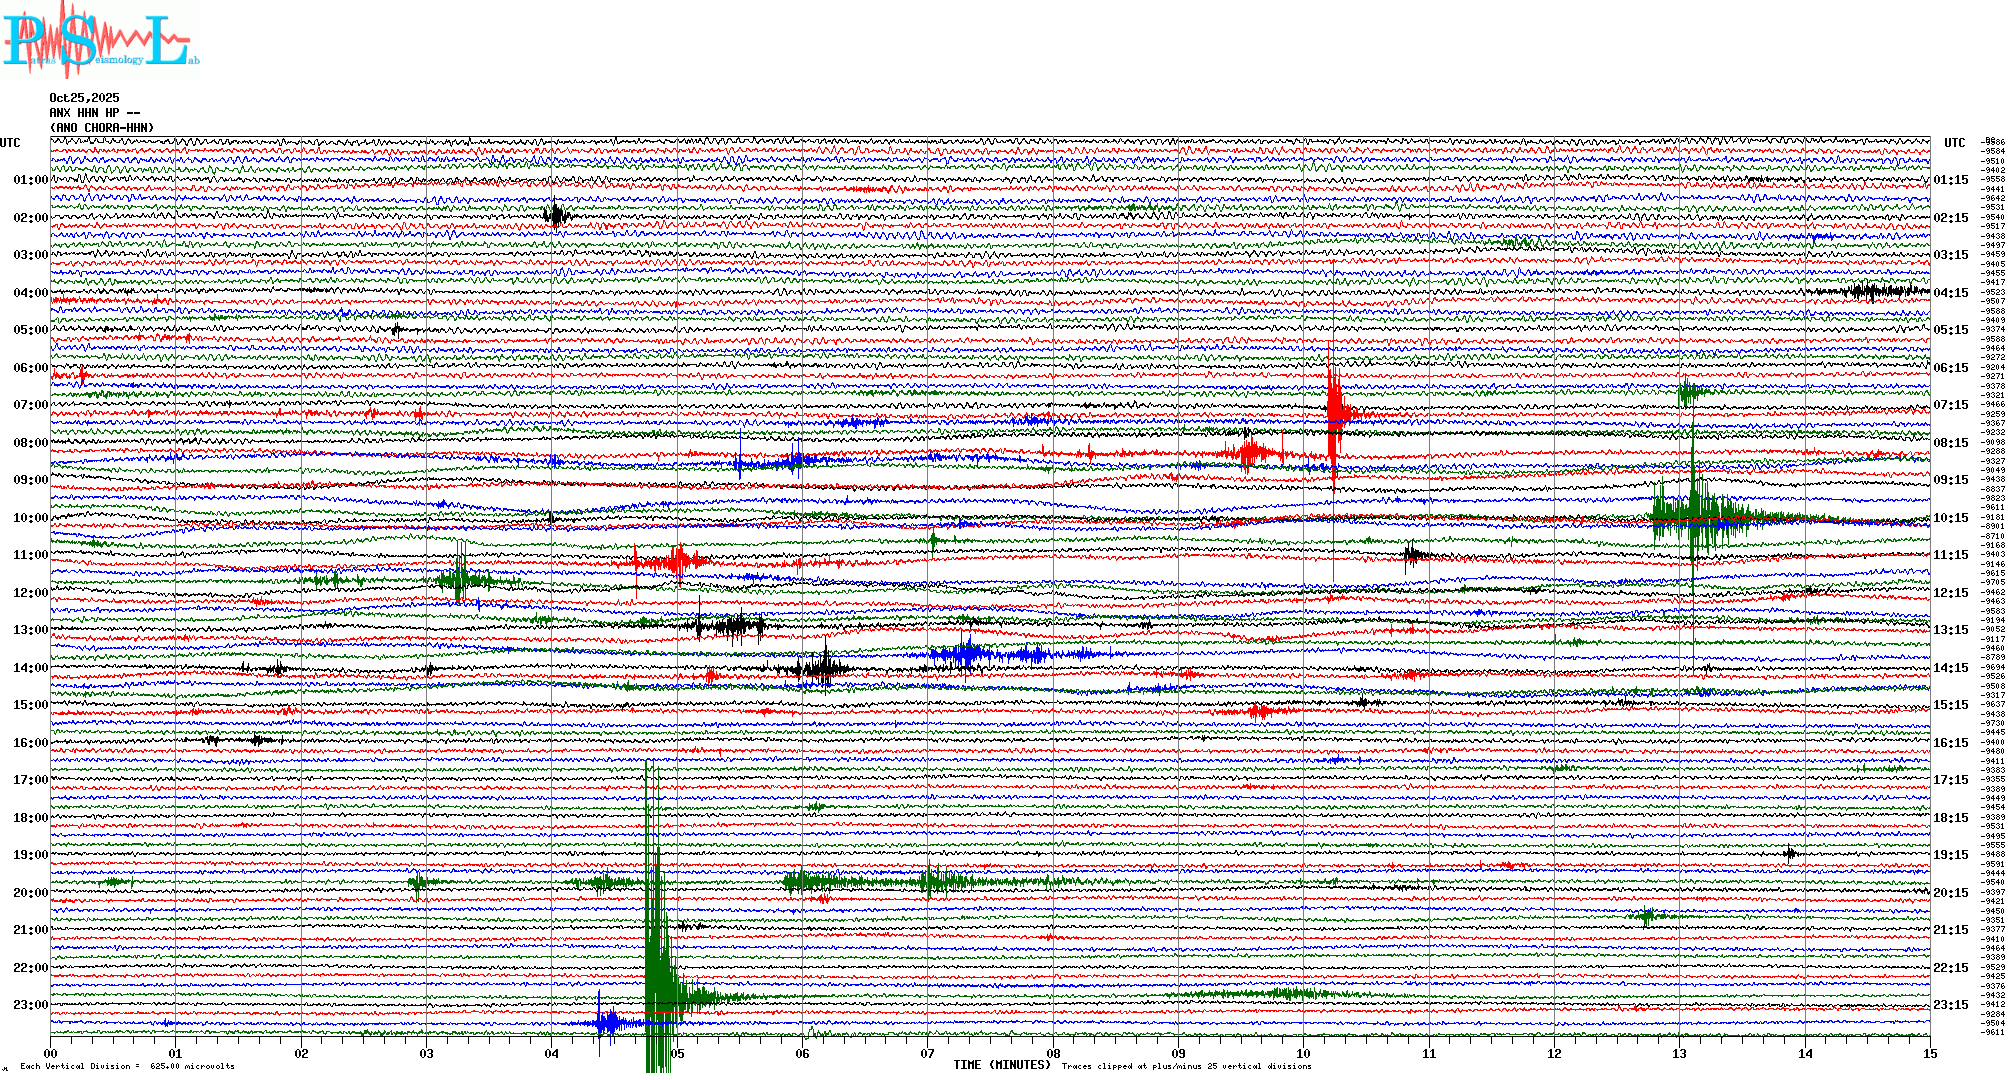Click the Traces clipped note at bottom
The height and width of the screenshot is (1080, 2010).
click(1186, 1066)
